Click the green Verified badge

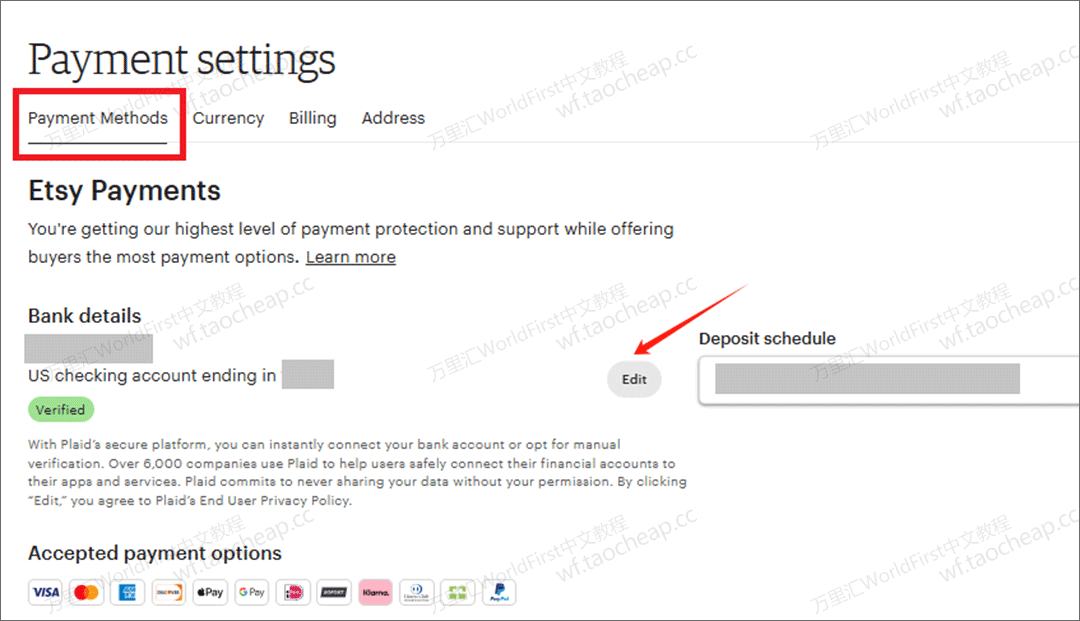(61, 410)
